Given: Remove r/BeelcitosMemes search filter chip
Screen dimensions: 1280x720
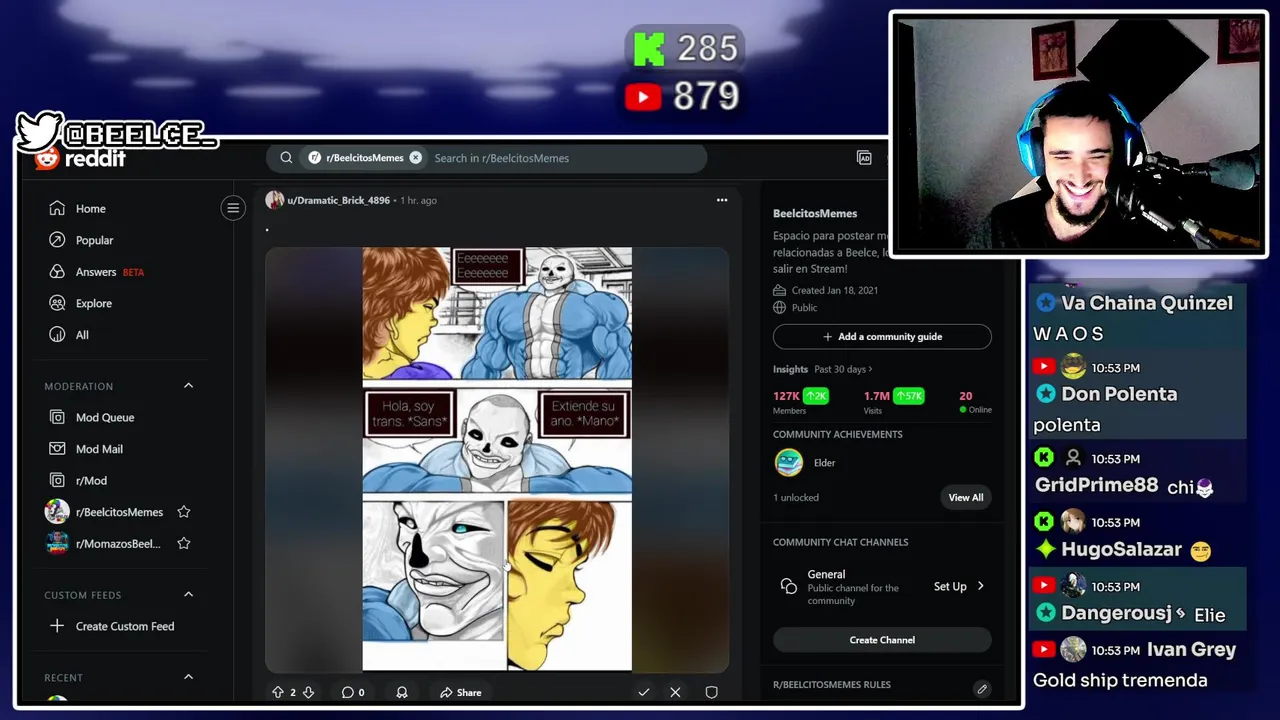Looking at the screenshot, I should tap(416, 158).
